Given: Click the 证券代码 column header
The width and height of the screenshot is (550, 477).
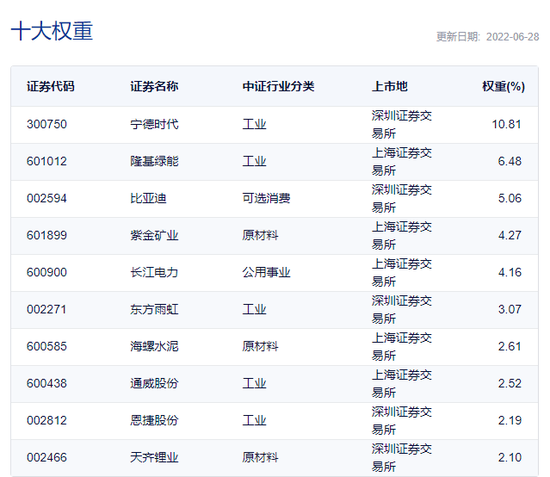Looking at the screenshot, I should [51, 86].
